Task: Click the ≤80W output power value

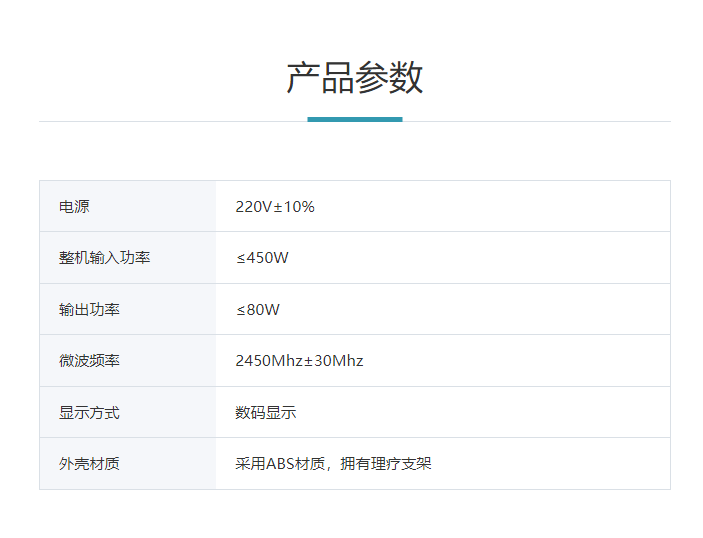Action: [258, 310]
